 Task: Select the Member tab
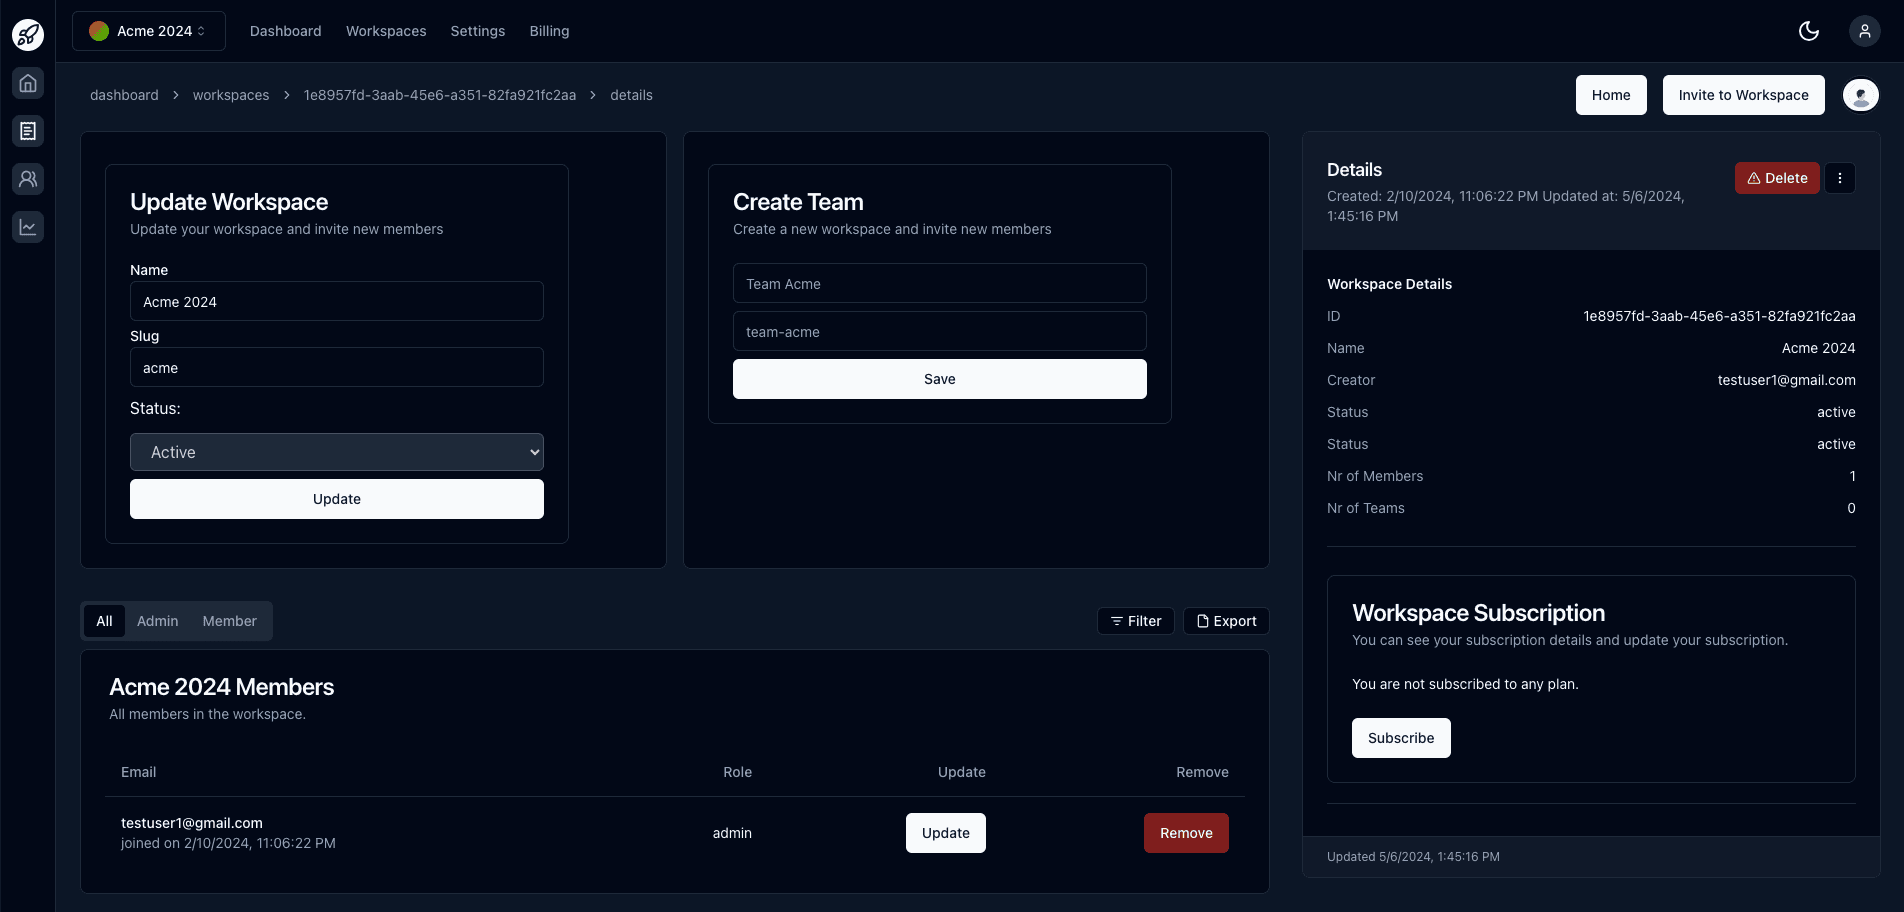point(230,621)
